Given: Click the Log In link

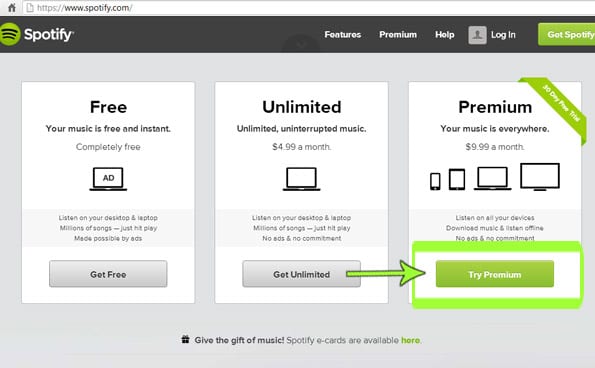Looking at the screenshot, I should [503, 35].
